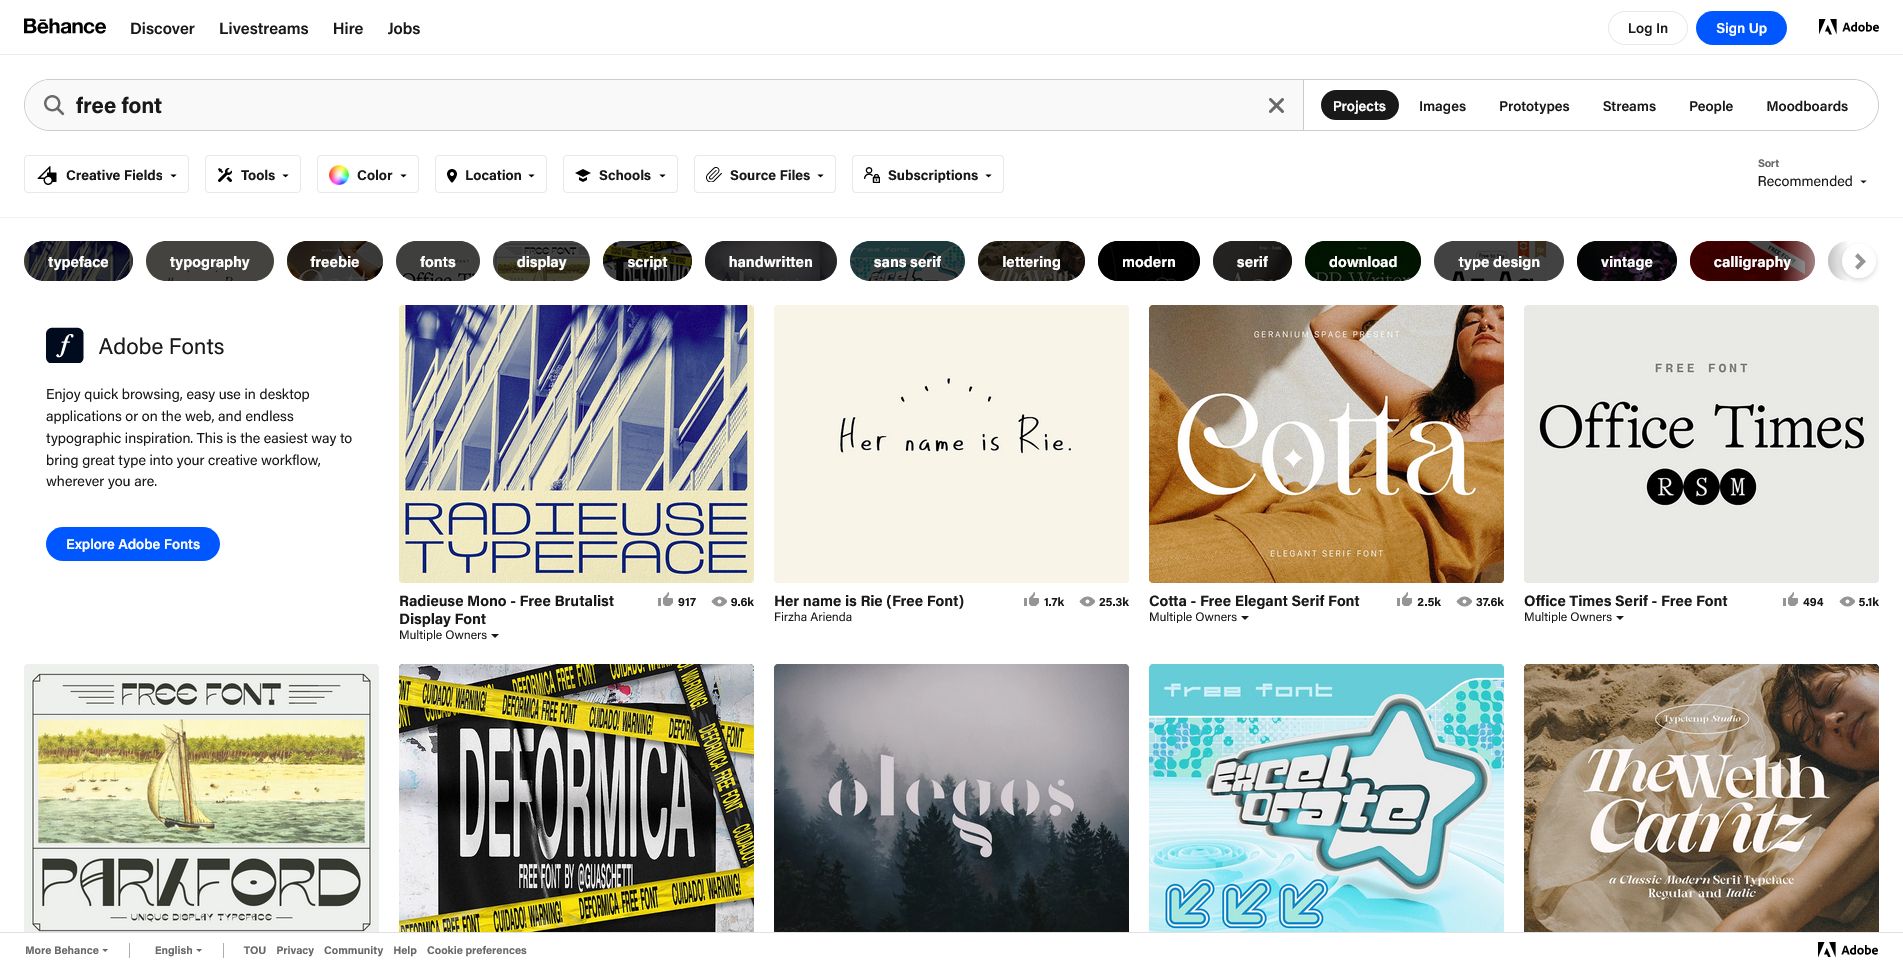
Task: Click thumbs-up icon on Cotta font project
Action: (x=1404, y=600)
